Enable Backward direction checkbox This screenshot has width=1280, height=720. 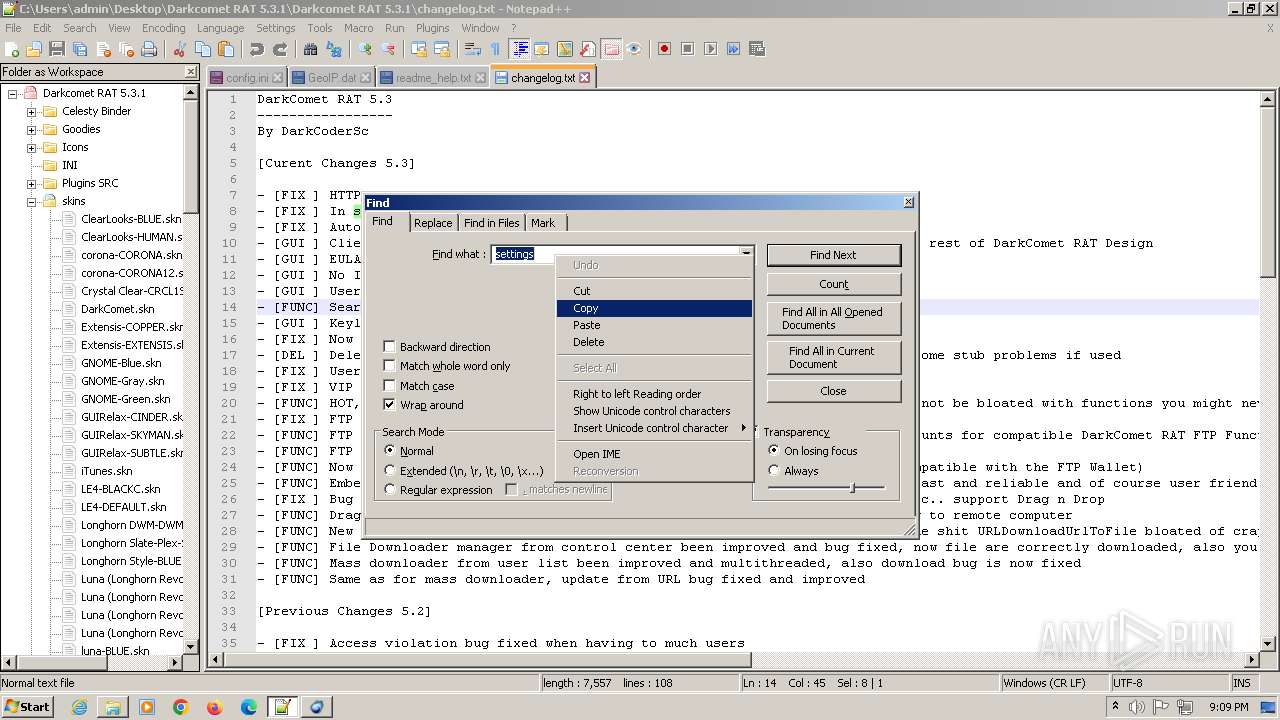(390, 347)
